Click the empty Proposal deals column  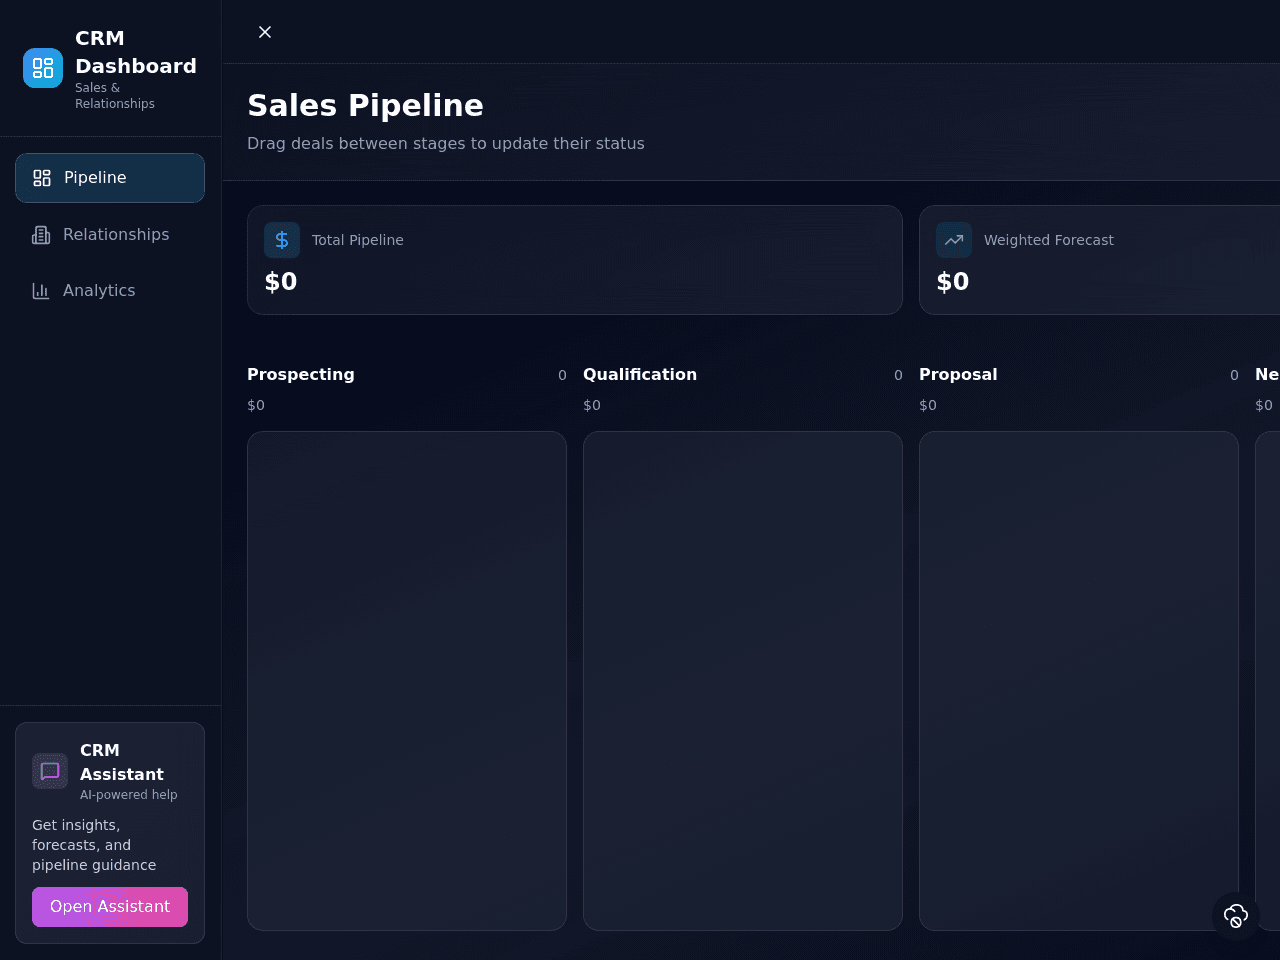(x=1079, y=681)
